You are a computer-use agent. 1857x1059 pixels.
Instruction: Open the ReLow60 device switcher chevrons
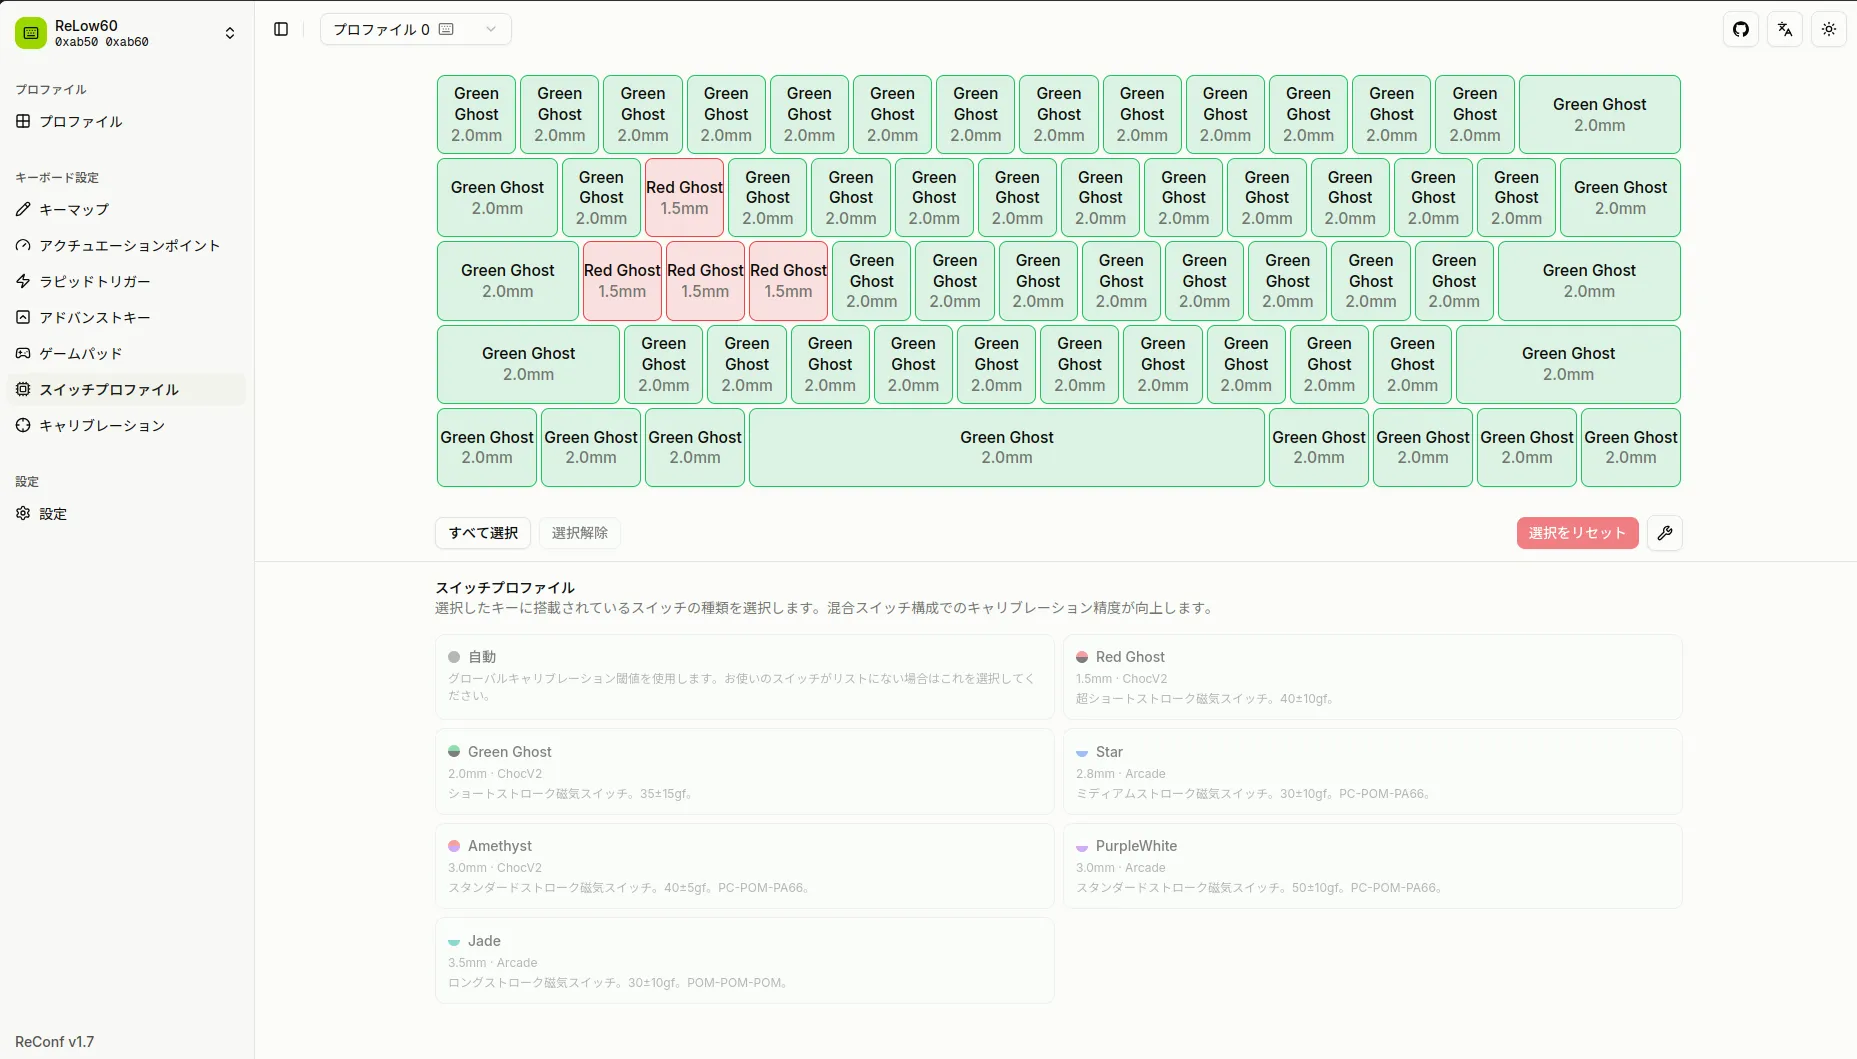tap(230, 33)
